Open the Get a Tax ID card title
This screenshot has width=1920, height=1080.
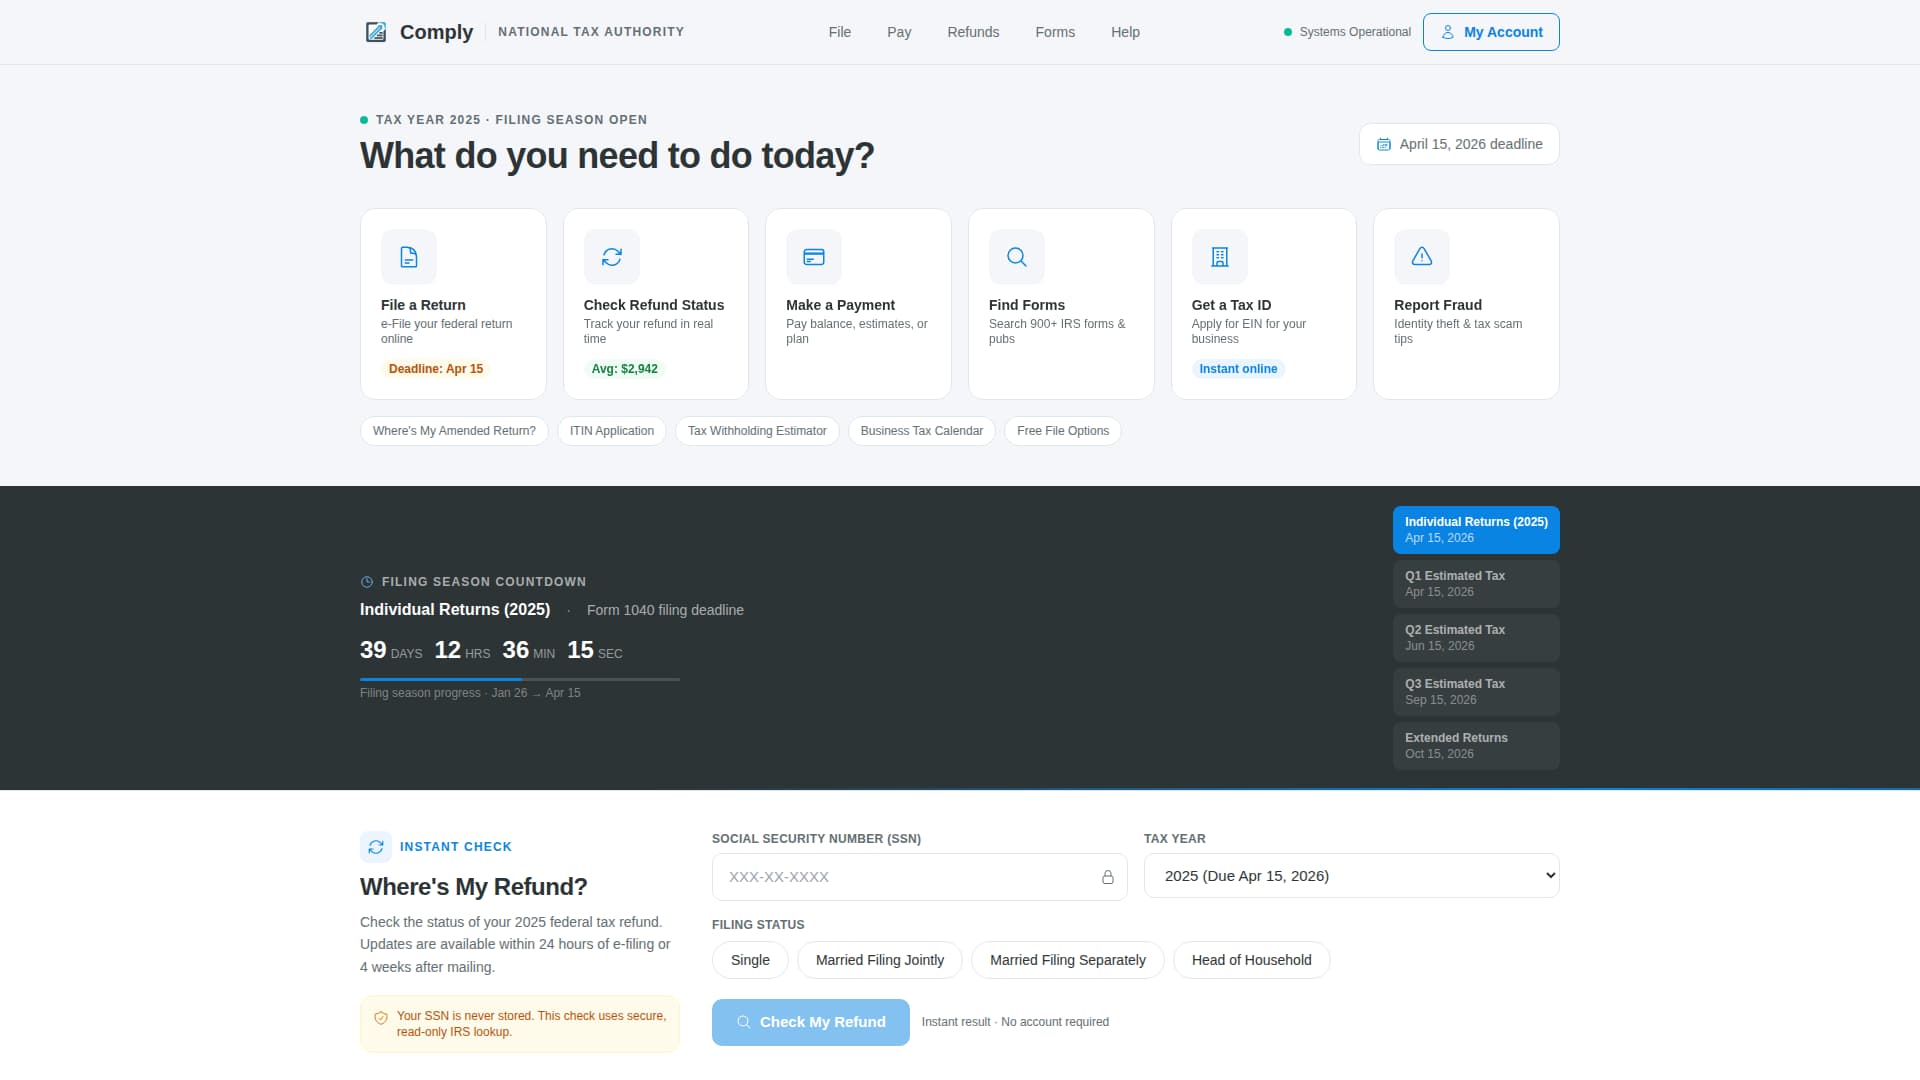[x=1231, y=305]
